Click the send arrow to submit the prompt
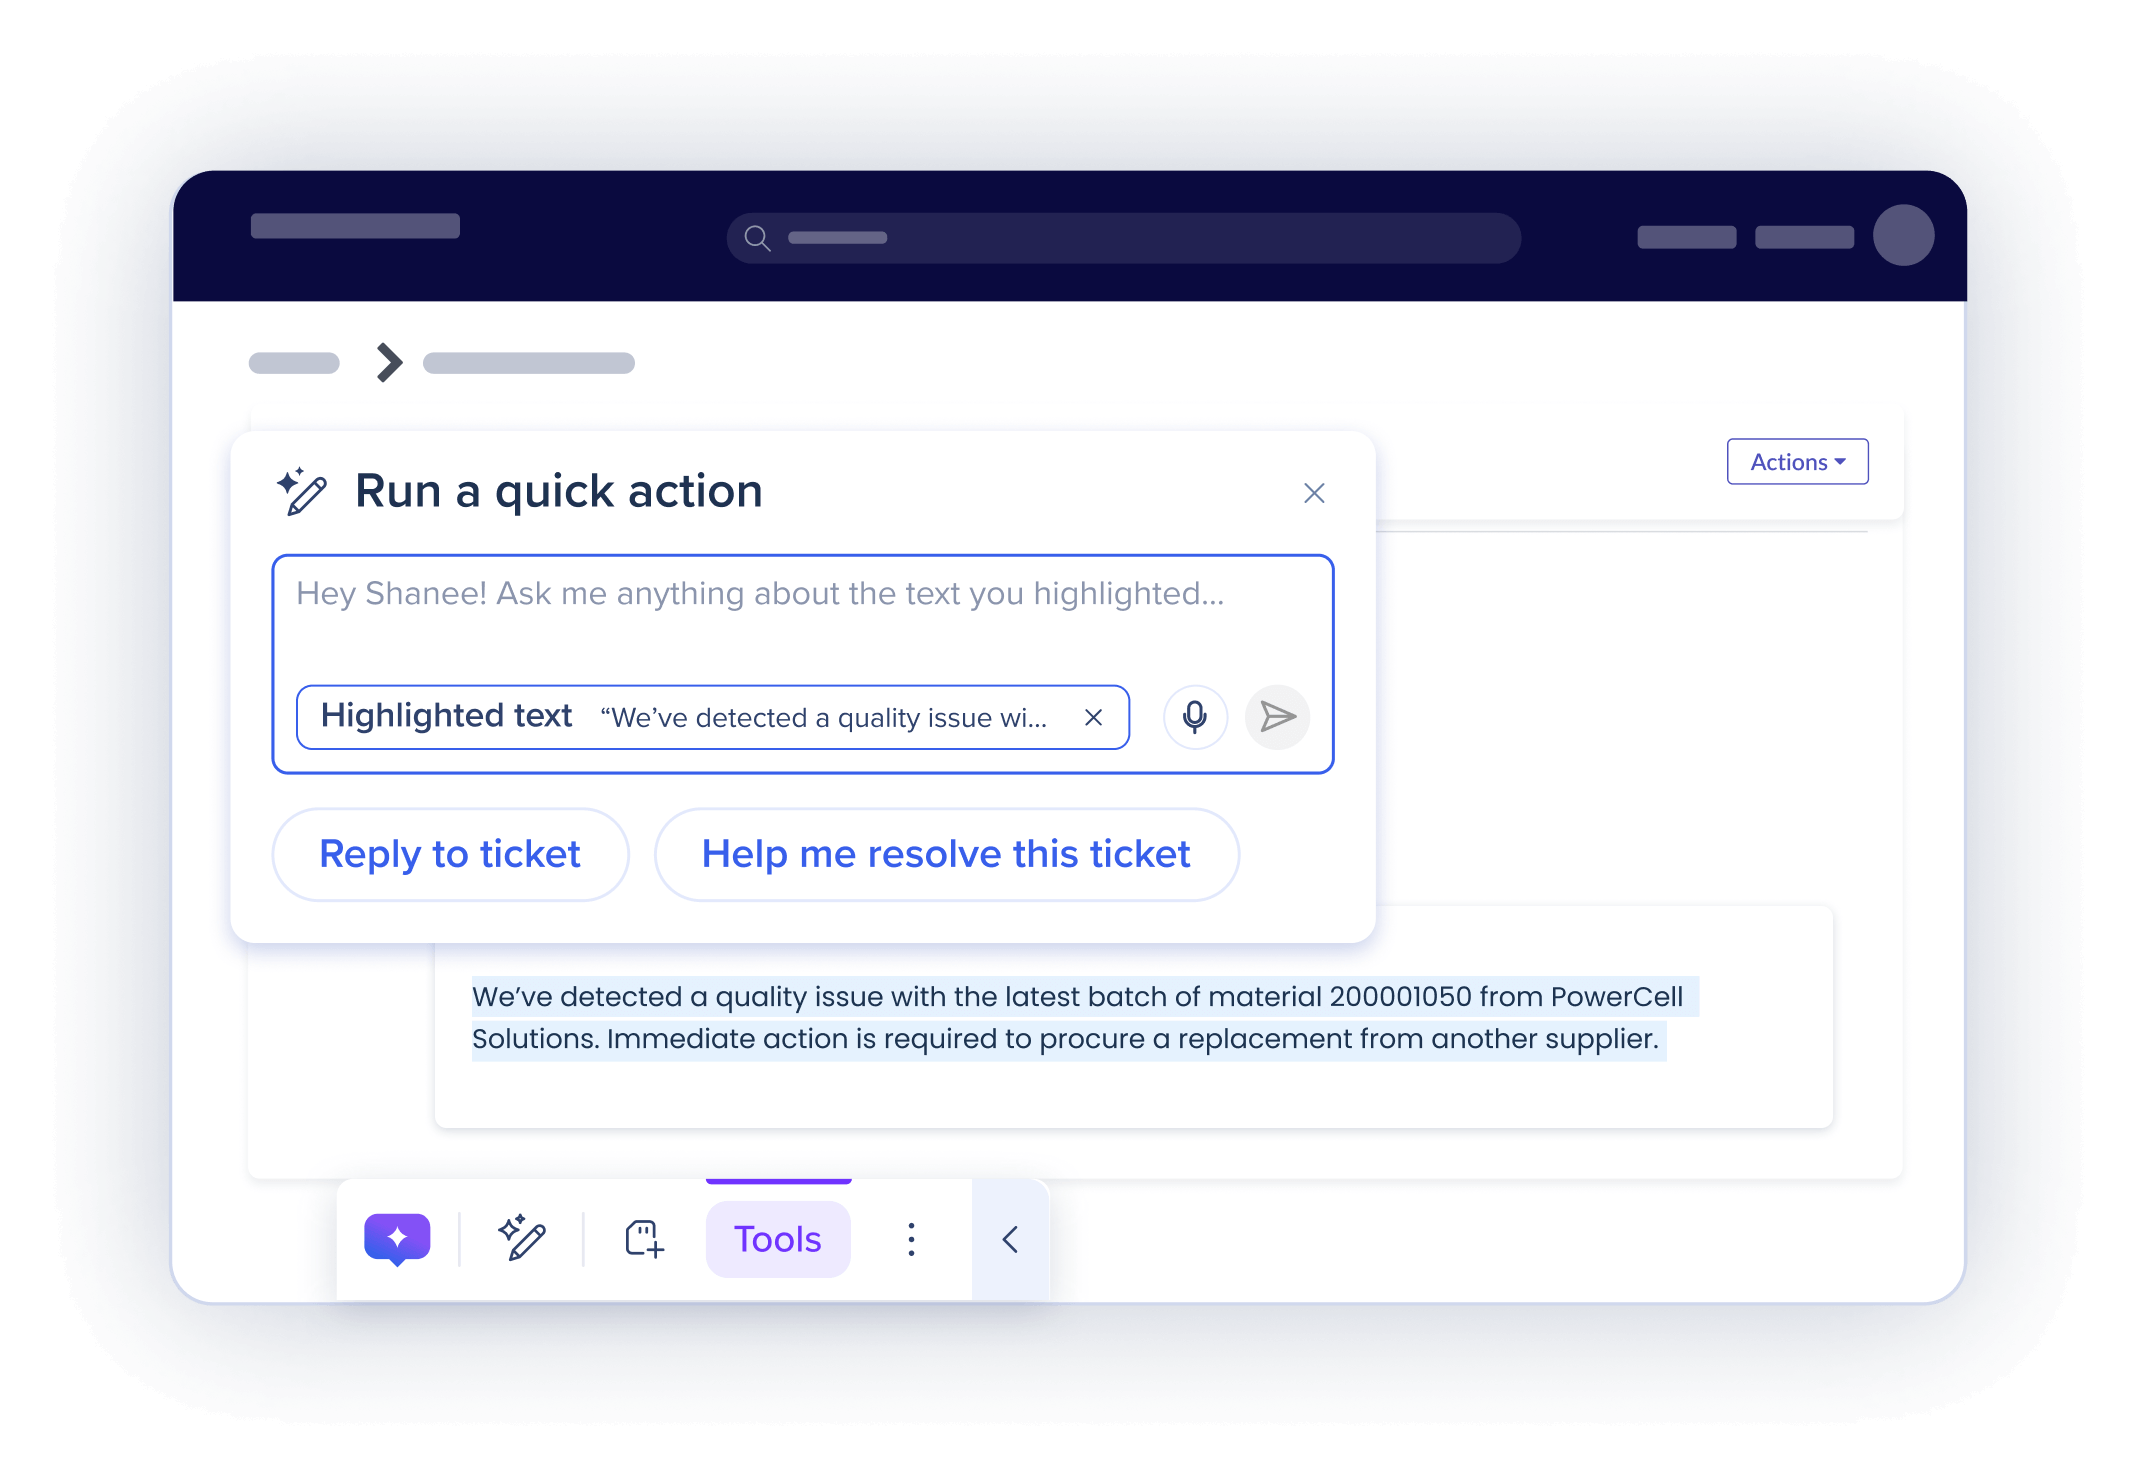The image size is (2136, 1473). point(1277,717)
